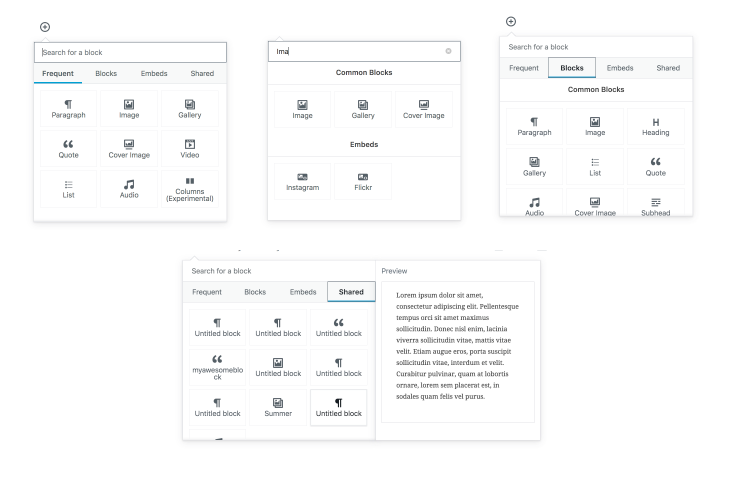Screen dimensions: 742x482
Task: Insert the Video block
Action: tap(190, 149)
